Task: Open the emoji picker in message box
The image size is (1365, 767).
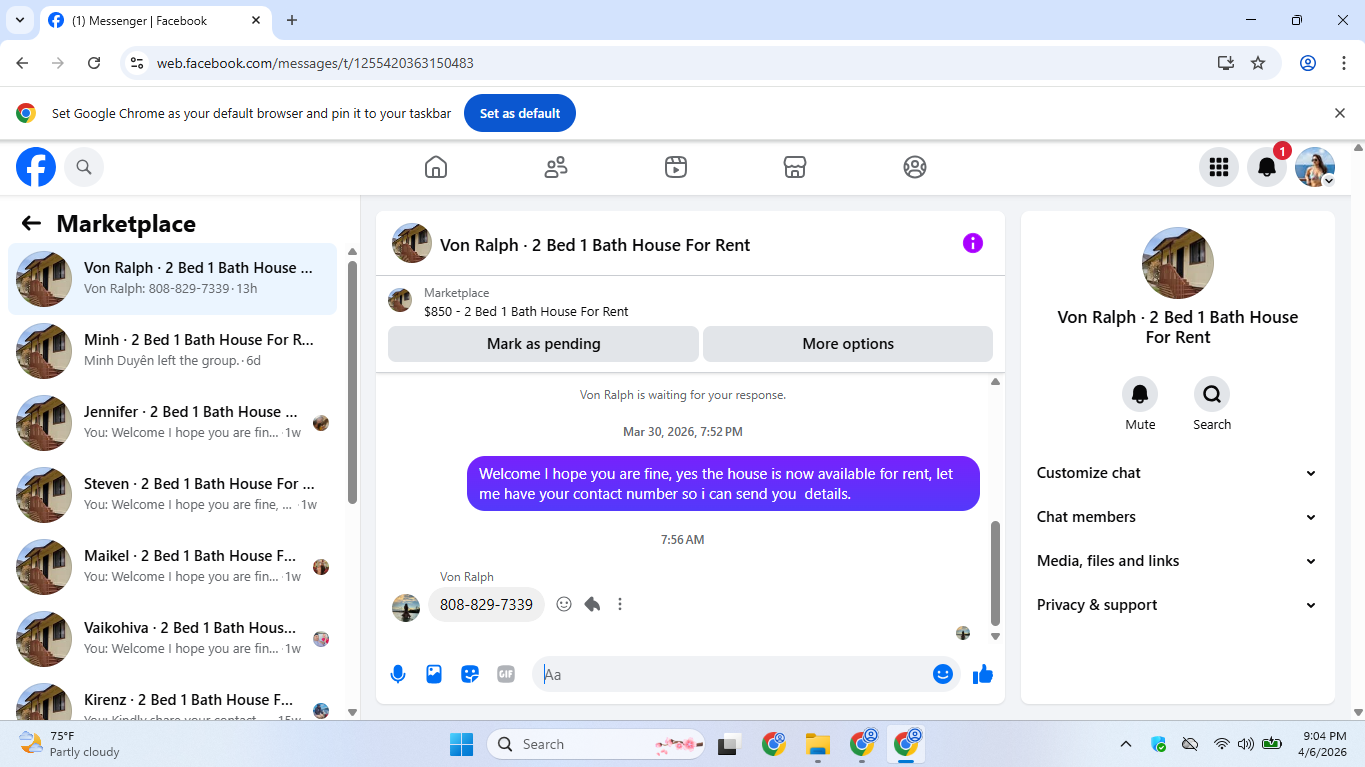Action: click(x=942, y=674)
